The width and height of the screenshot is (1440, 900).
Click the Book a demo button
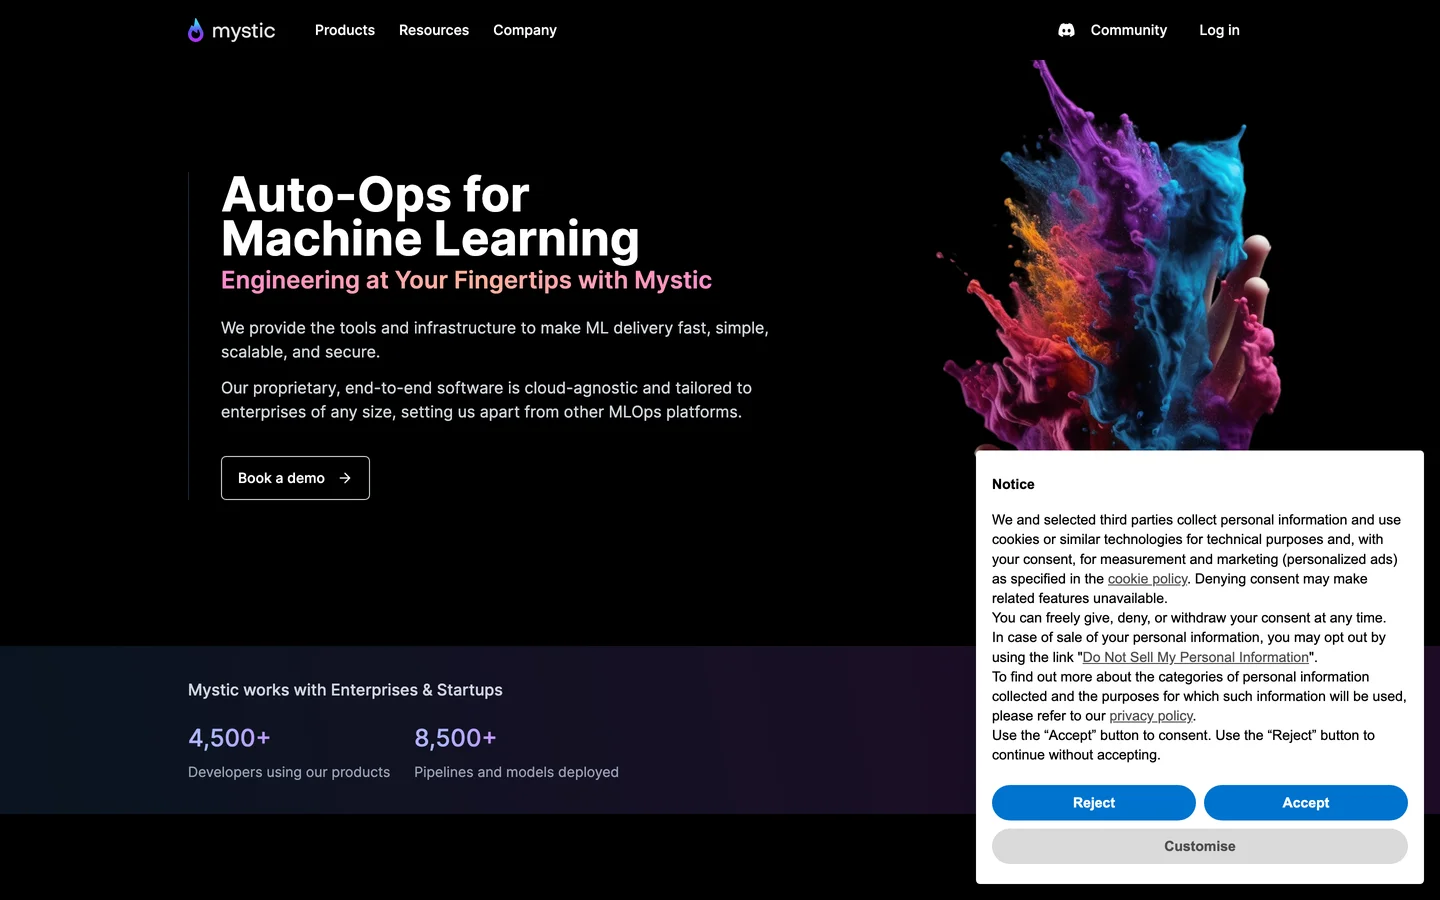coord(295,478)
